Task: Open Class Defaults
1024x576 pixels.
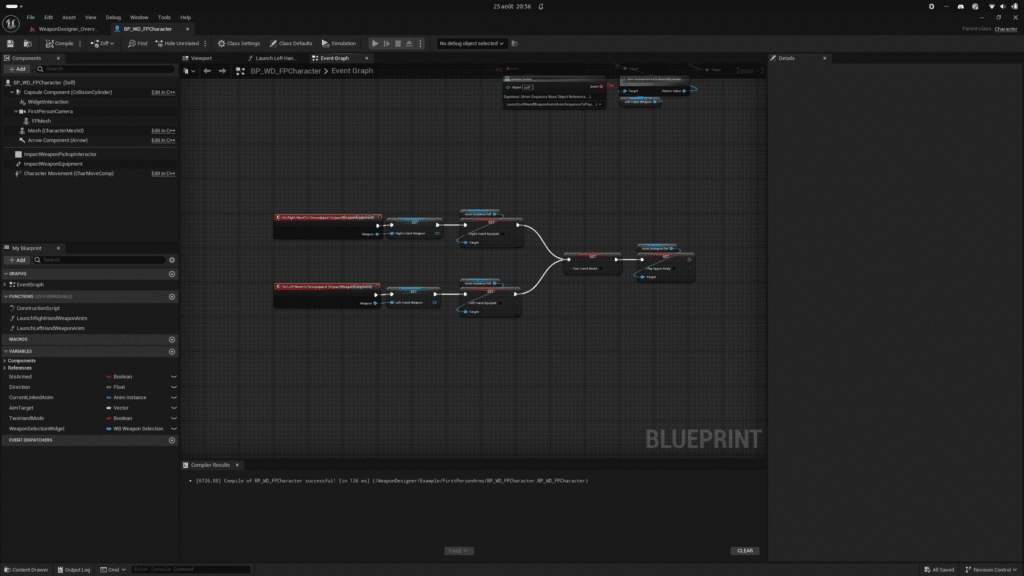Action: [x=291, y=44]
